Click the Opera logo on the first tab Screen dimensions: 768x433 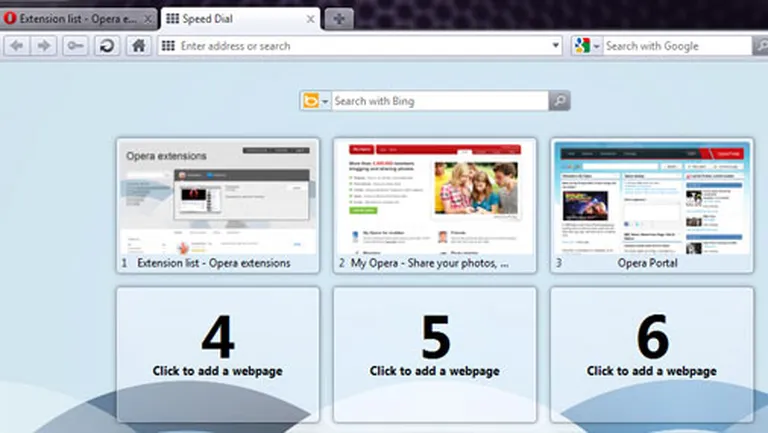(10, 19)
